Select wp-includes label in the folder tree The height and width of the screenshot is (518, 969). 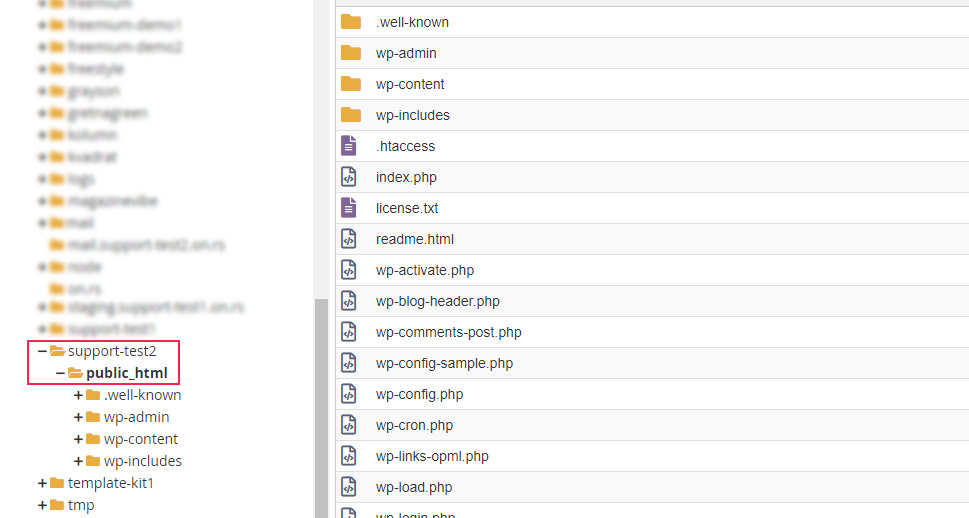click(x=143, y=461)
